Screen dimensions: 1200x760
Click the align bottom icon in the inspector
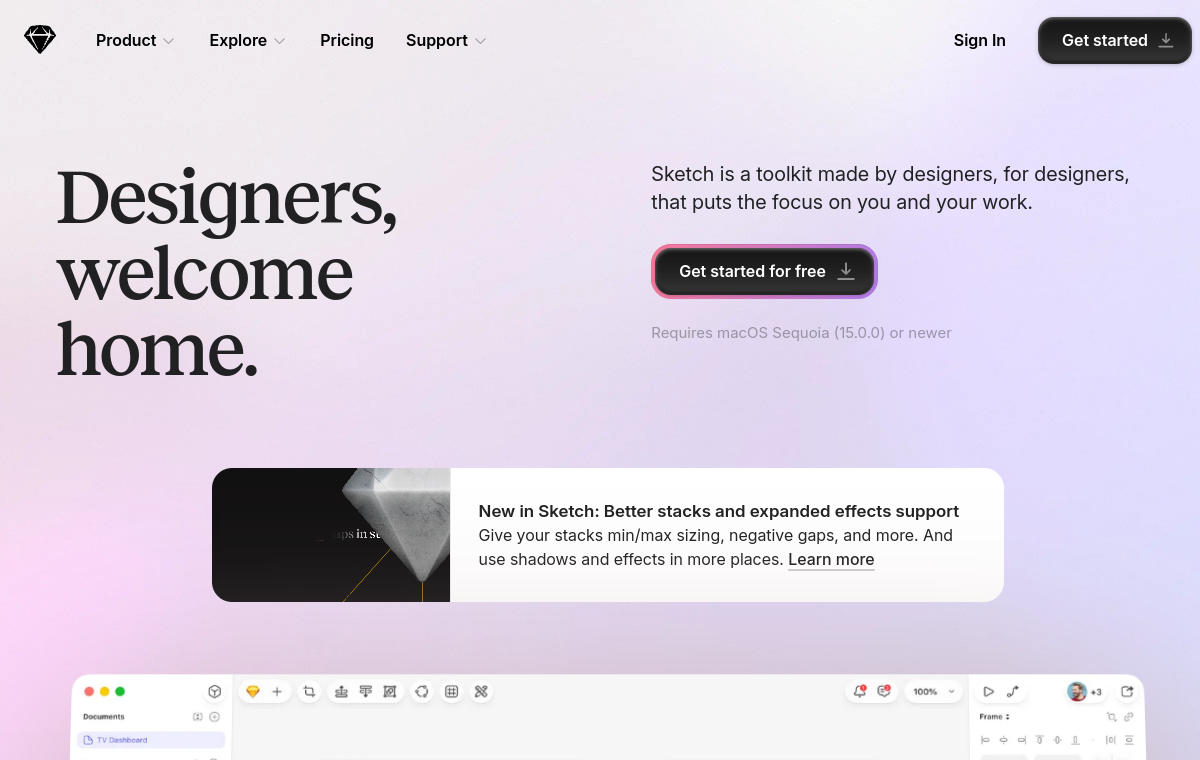(x=1075, y=740)
